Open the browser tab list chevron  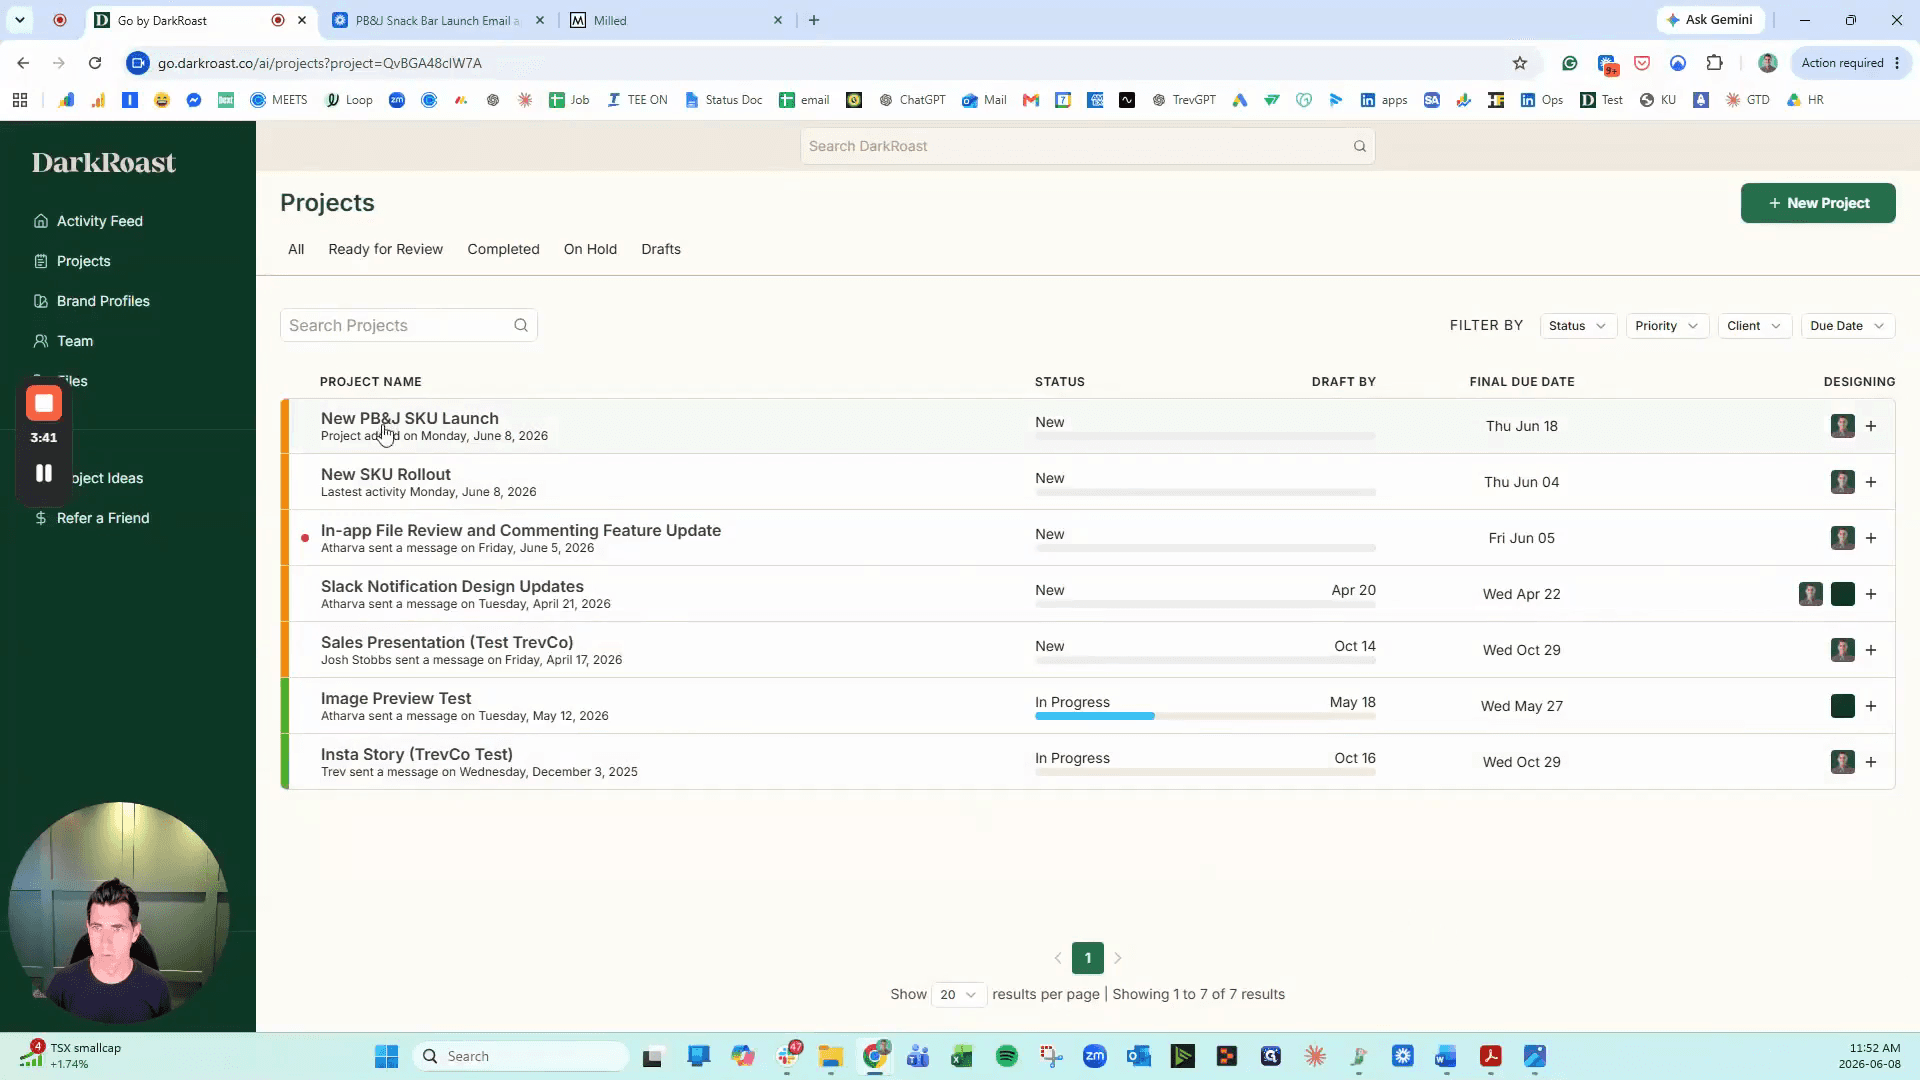(19, 20)
